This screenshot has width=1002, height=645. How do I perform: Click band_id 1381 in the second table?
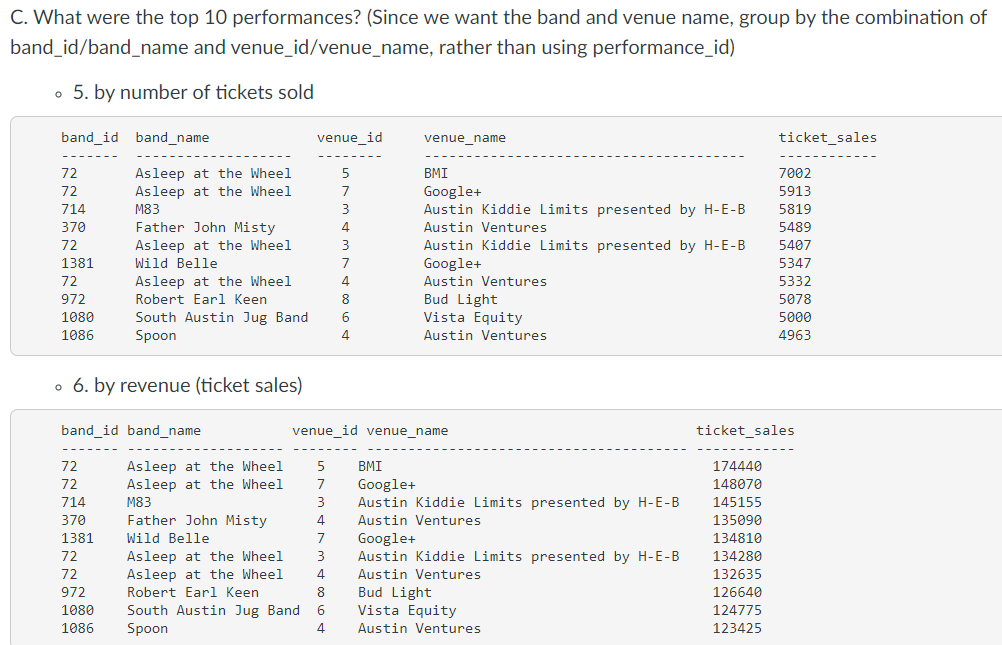77,538
